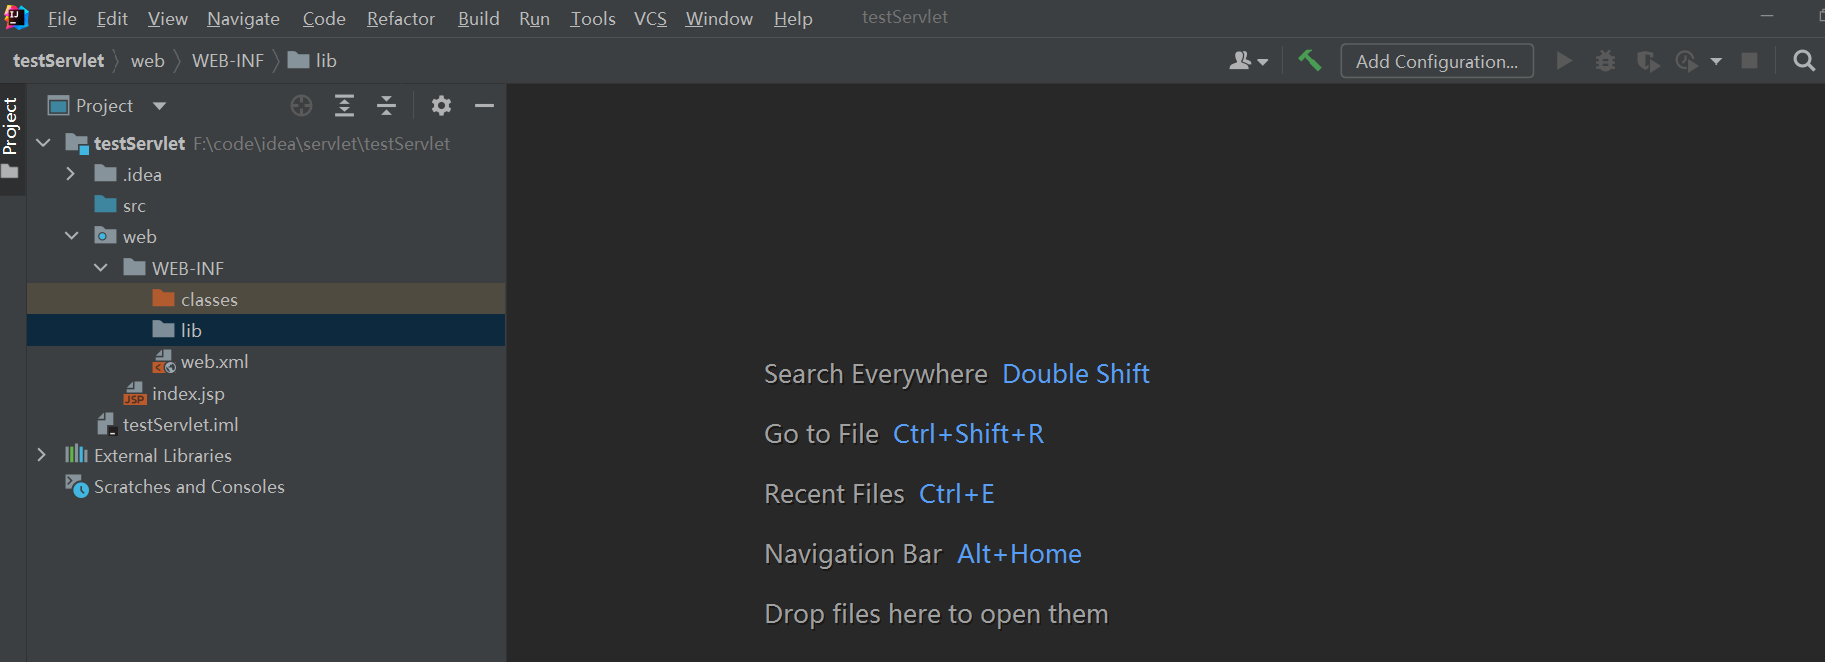Image resolution: width=1825 pixels, height=662 pixels.
Task: Click the testServlet.iml file icon
Action: click(106, 424)
